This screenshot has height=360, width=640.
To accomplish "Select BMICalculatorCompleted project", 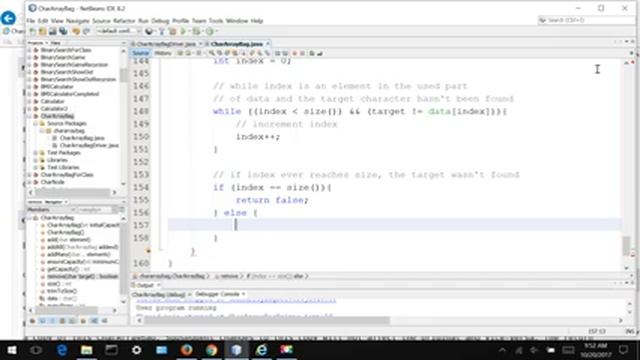I will coord(69,94).
